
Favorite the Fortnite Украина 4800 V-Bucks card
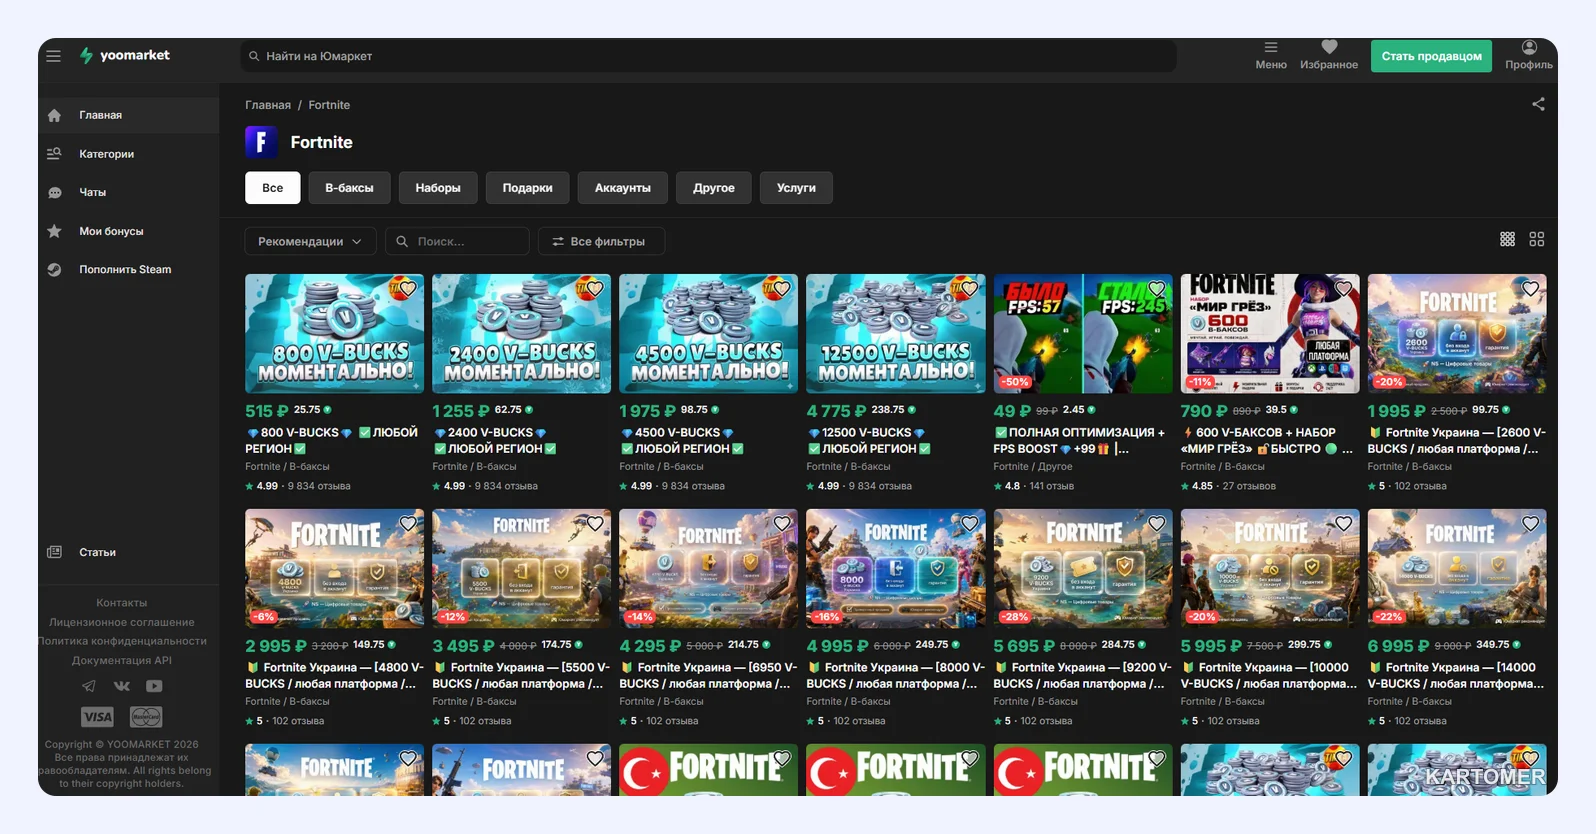[408, 524]
